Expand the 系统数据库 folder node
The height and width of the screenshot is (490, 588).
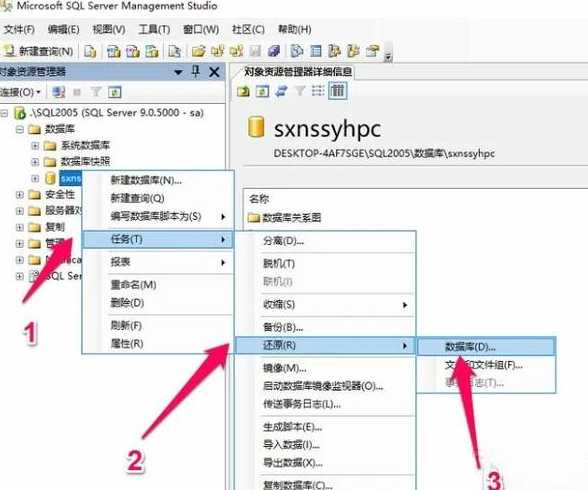[x=35, y=145]
